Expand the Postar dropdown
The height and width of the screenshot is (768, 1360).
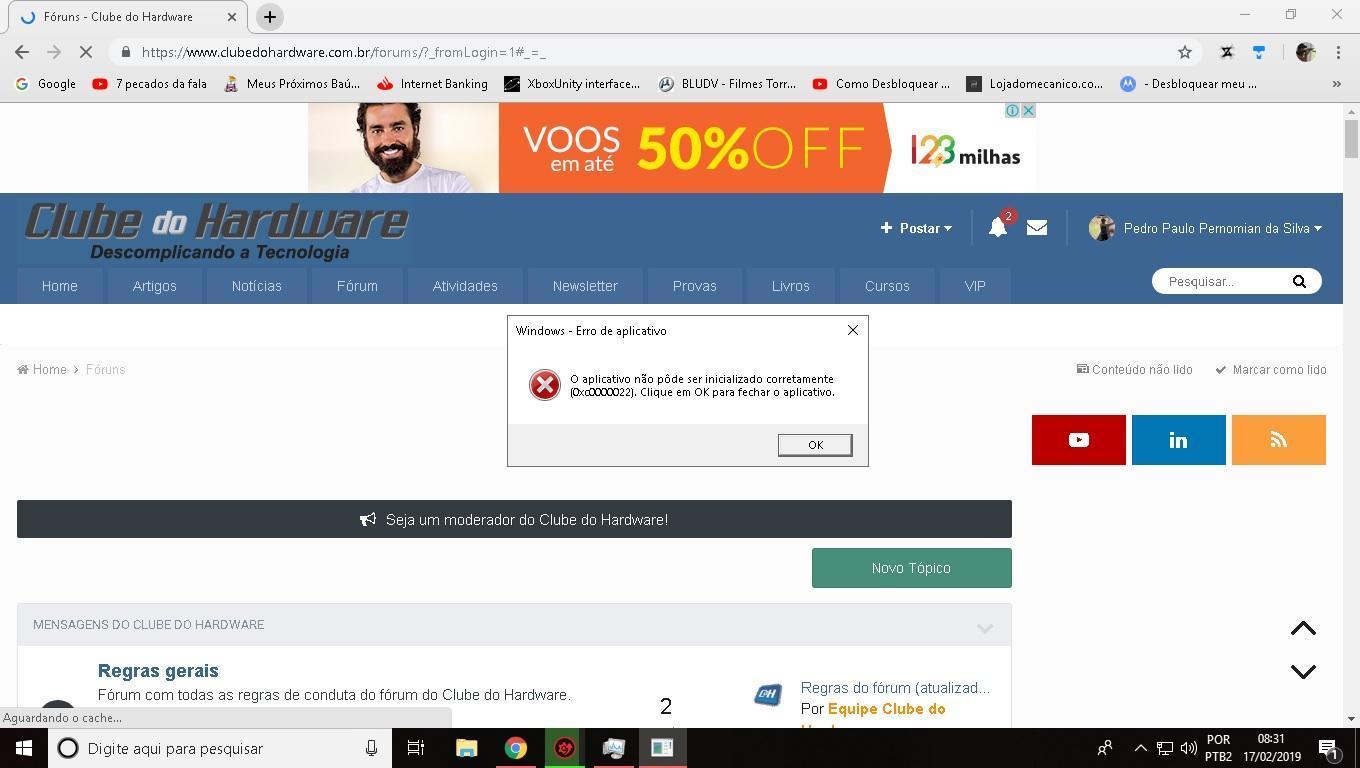(x=916, y=228)
